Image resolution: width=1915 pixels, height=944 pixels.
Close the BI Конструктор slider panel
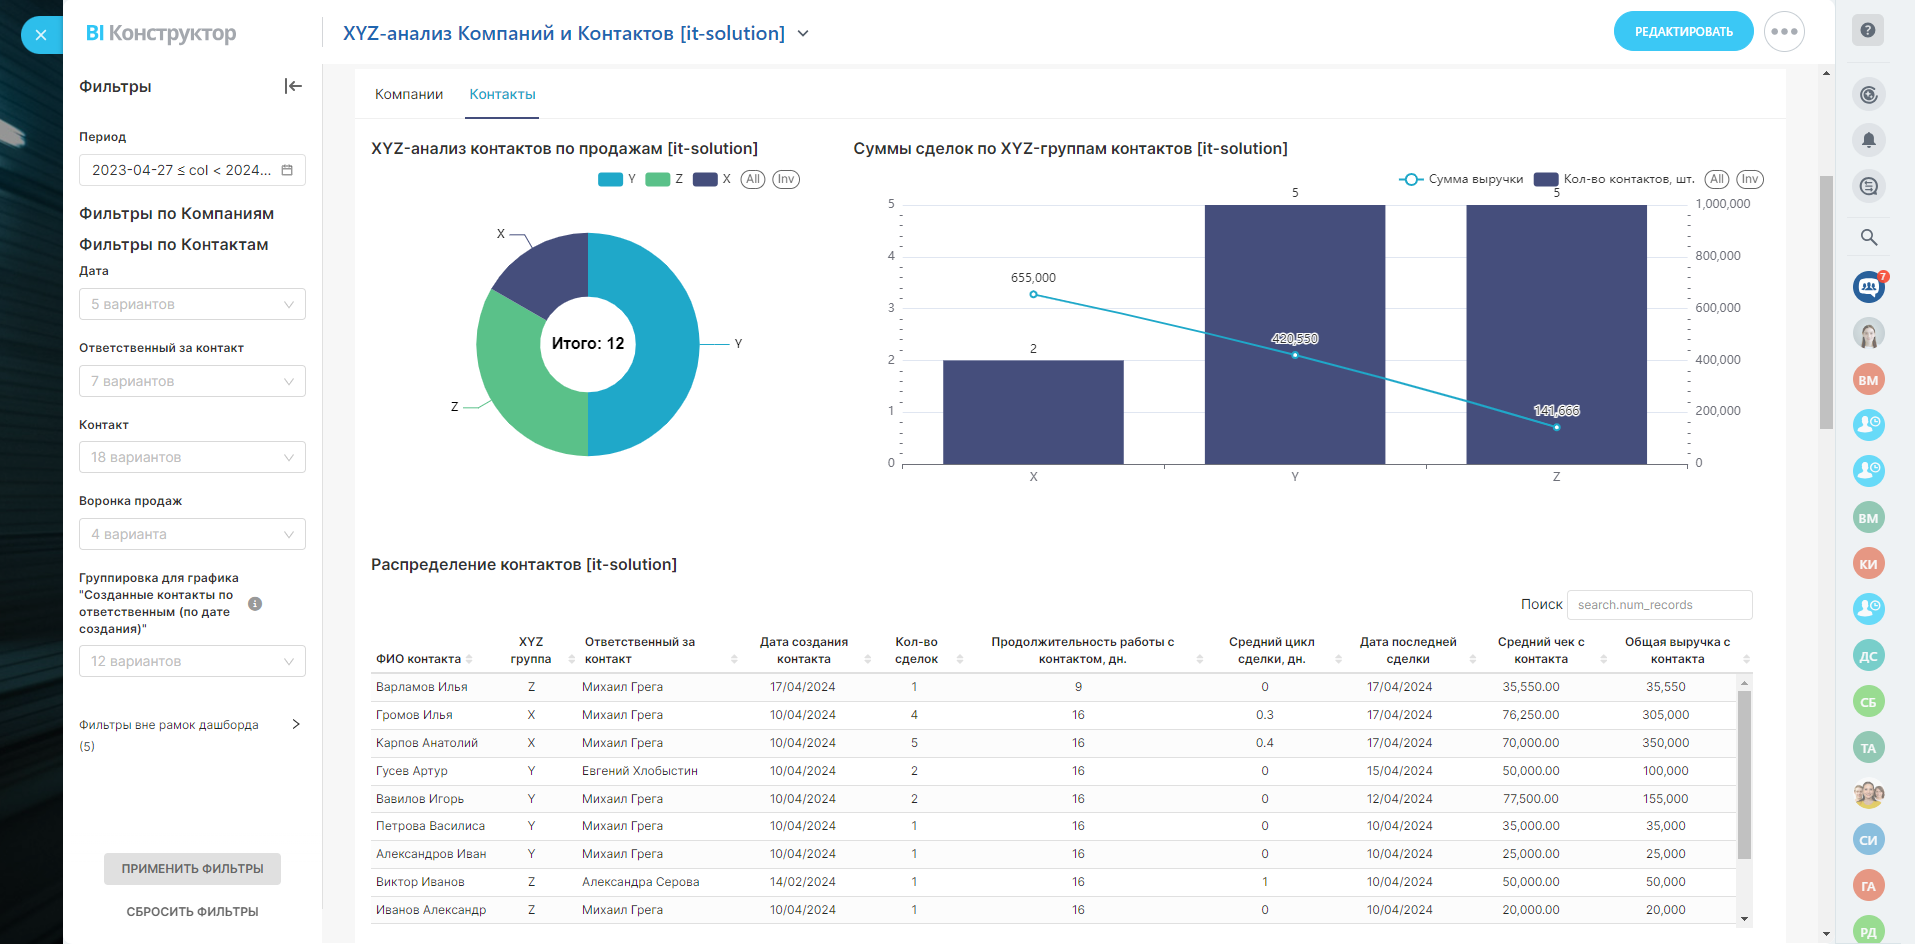coord(41,35)
